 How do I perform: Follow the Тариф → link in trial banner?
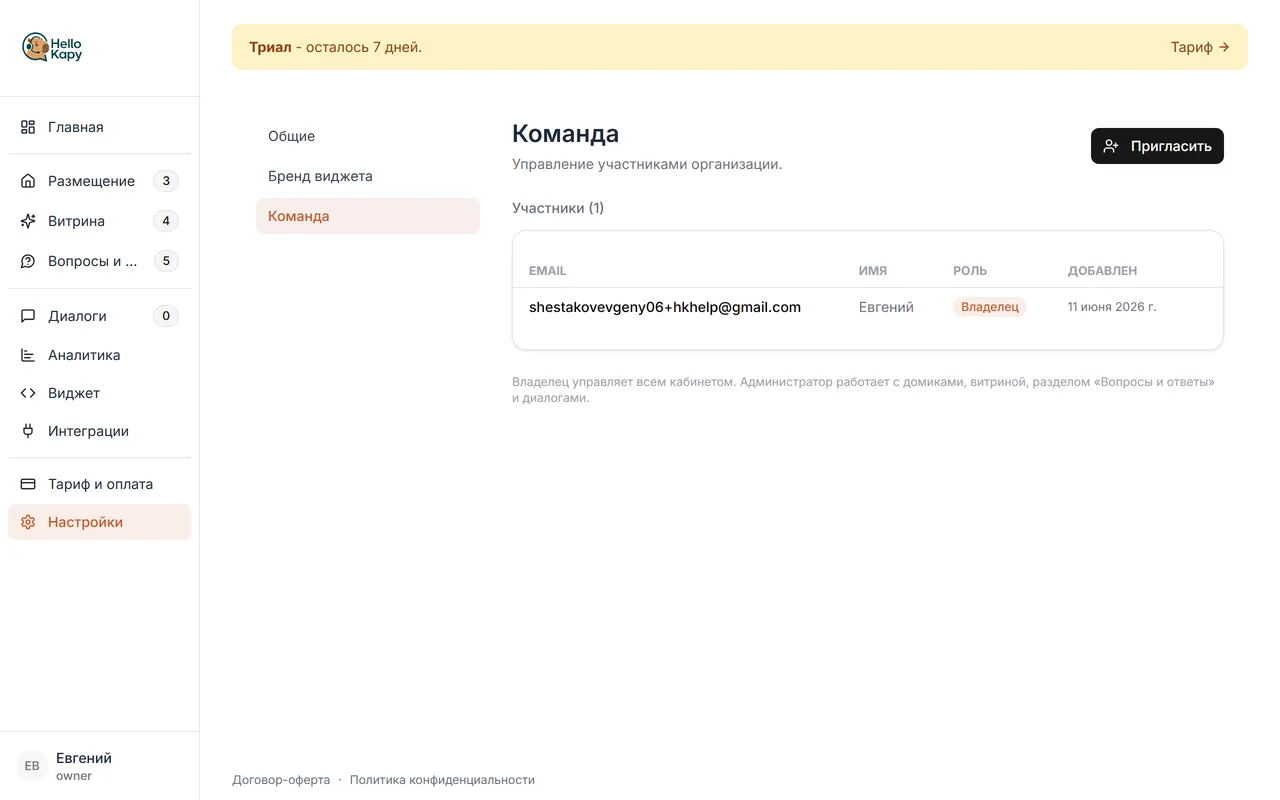click(x=1200, y=47)
